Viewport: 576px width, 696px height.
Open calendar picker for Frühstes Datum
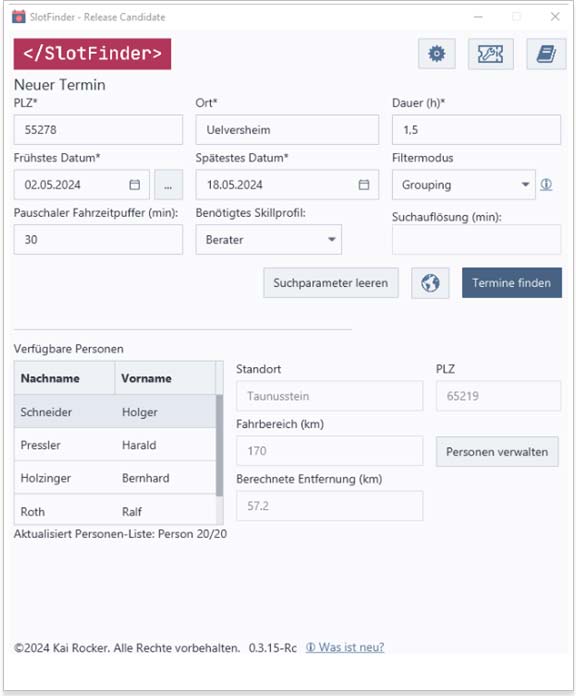click(x=134, y=185)
